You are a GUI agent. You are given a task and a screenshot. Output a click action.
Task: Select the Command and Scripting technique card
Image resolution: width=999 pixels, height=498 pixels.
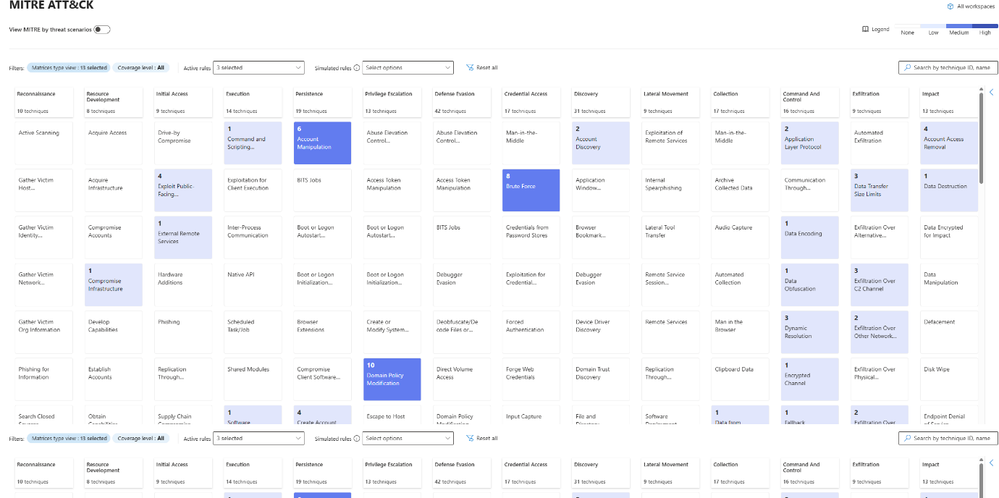pyautogui.click(x=253, y=143)
